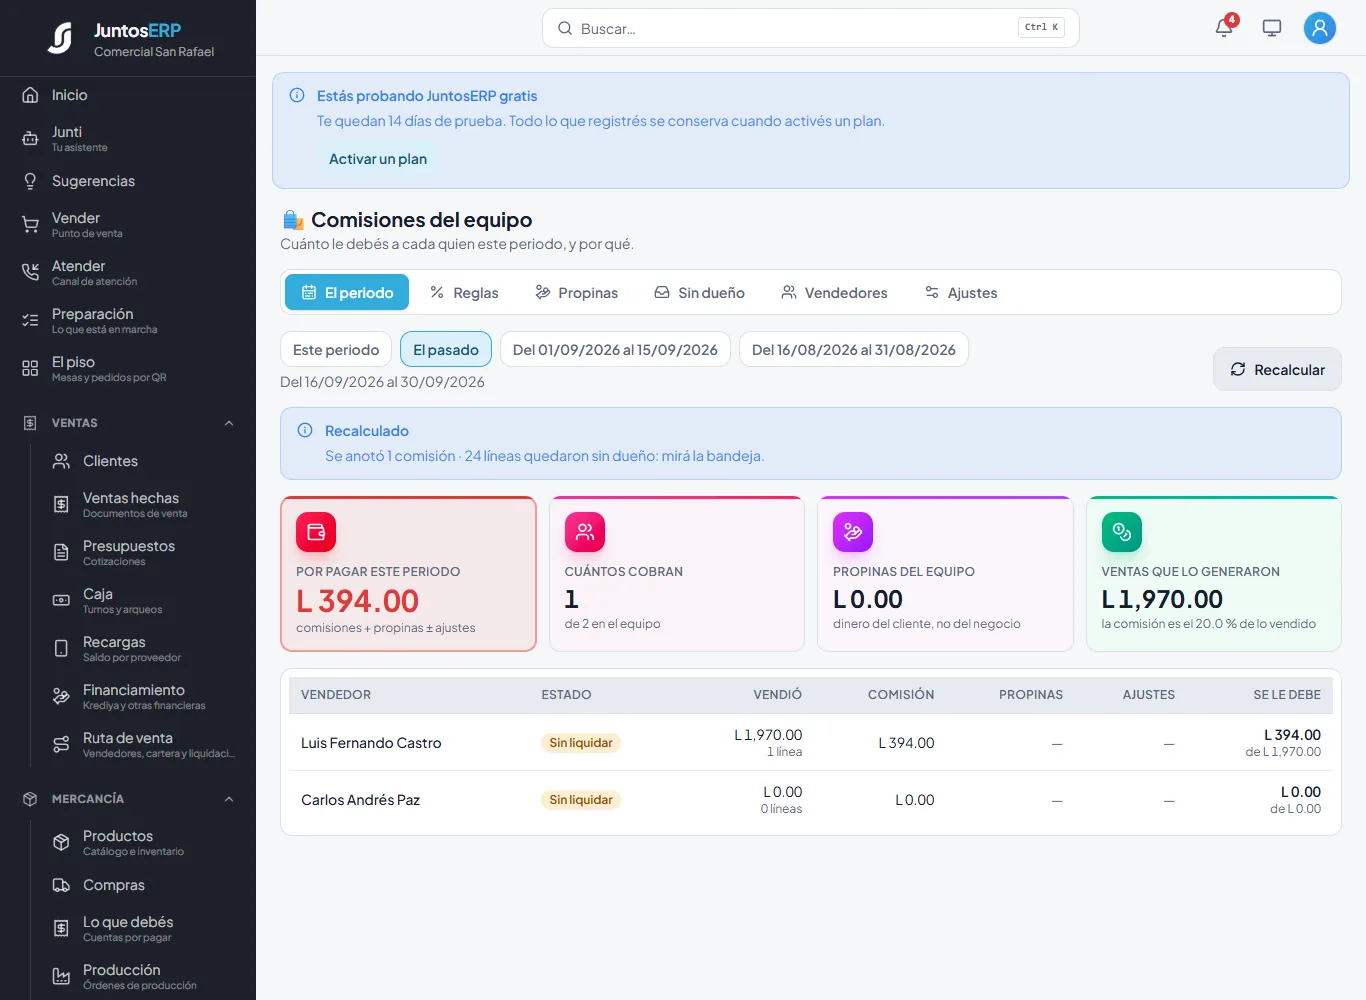Click Activar un plan
1366x1000 pixels.
click(378, 159)
